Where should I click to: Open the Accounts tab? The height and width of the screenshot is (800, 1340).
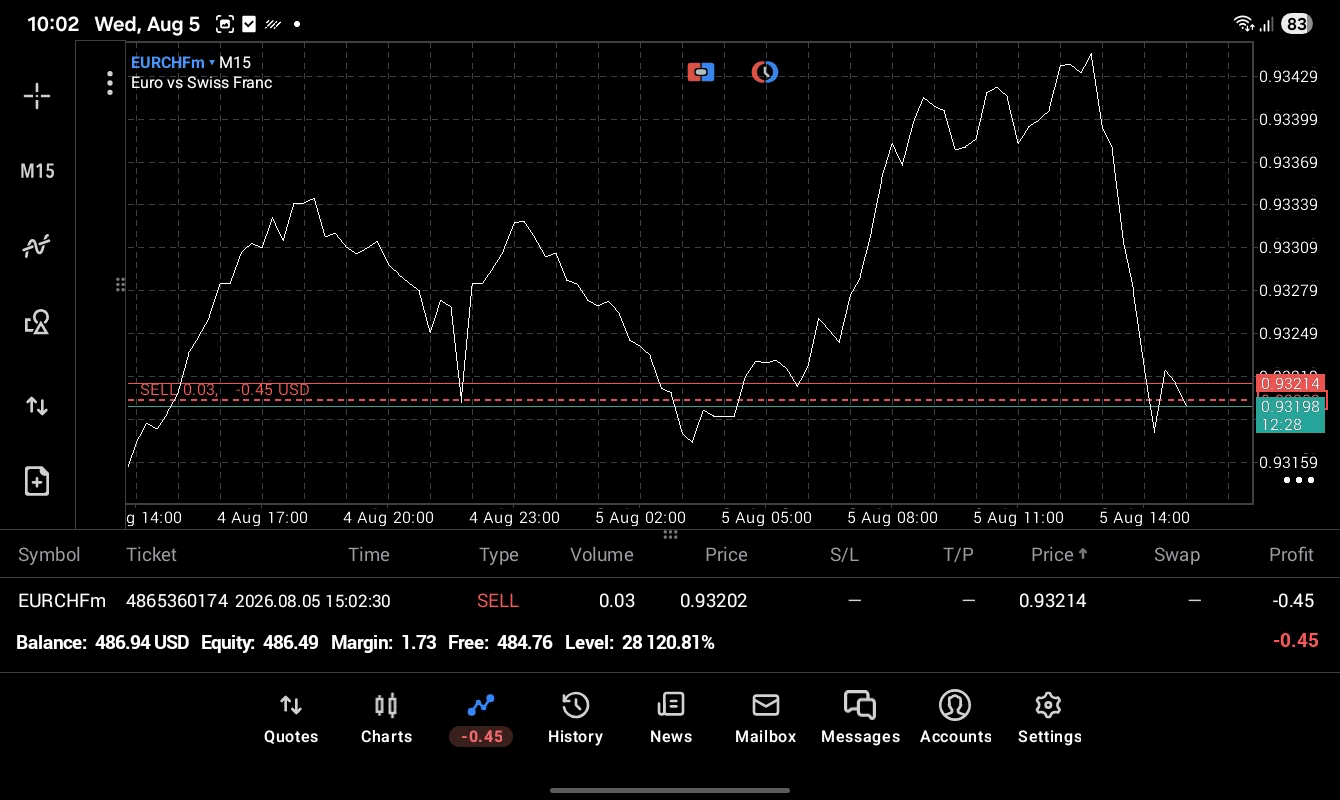coord(956,719)
